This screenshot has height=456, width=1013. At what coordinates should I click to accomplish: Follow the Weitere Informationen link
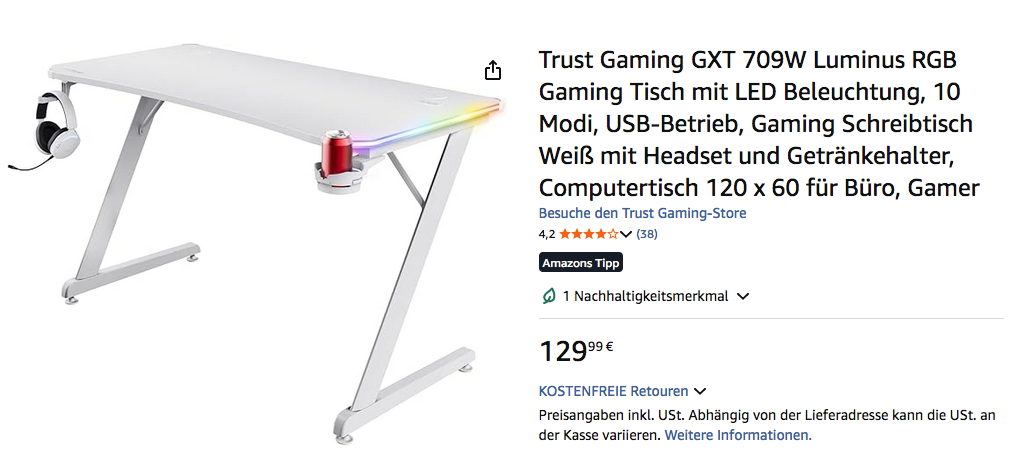coord(738,435)
